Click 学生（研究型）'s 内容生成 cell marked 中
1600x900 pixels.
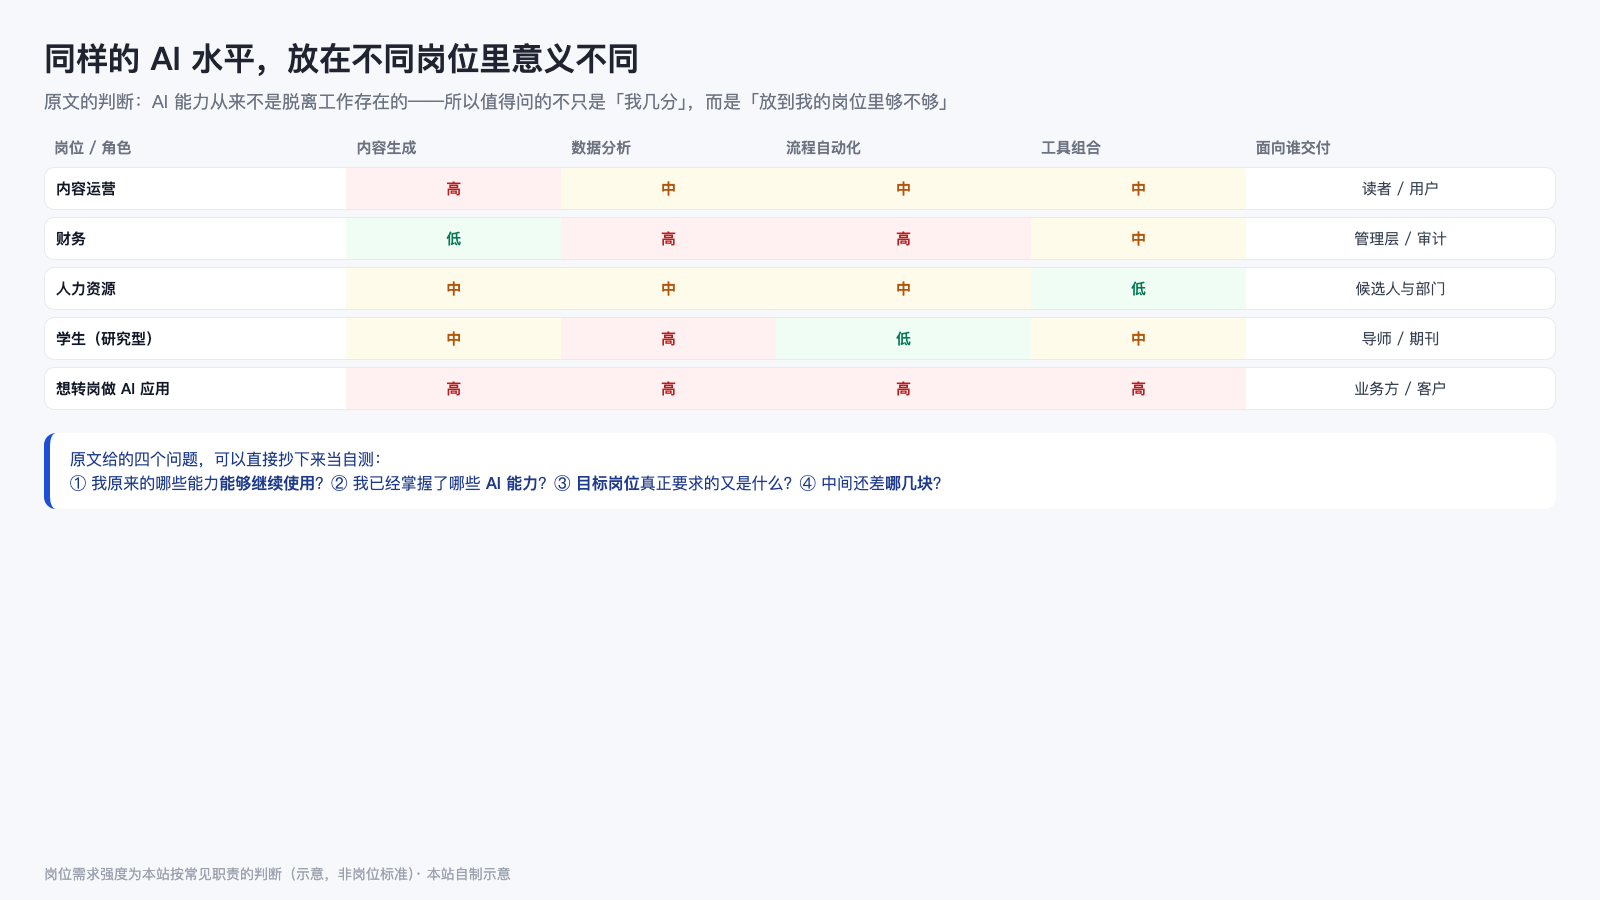pos(454,339)
